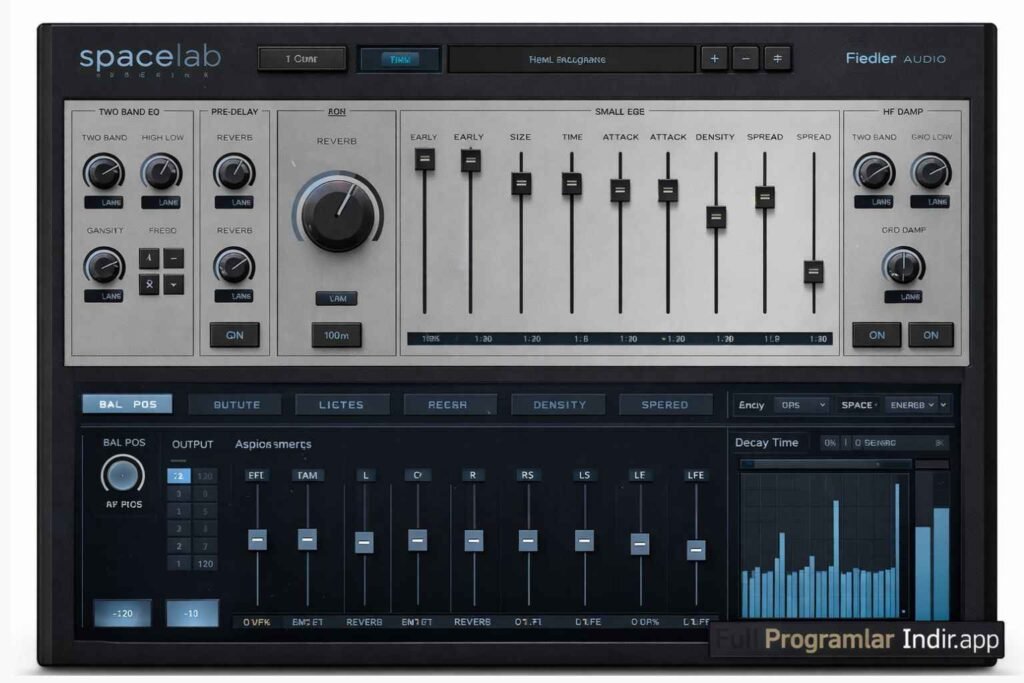Move the SIZE slider in the Small EGE panel
Screen dimensions: 1024x683
pyautogui.click(x=520, y=183)
